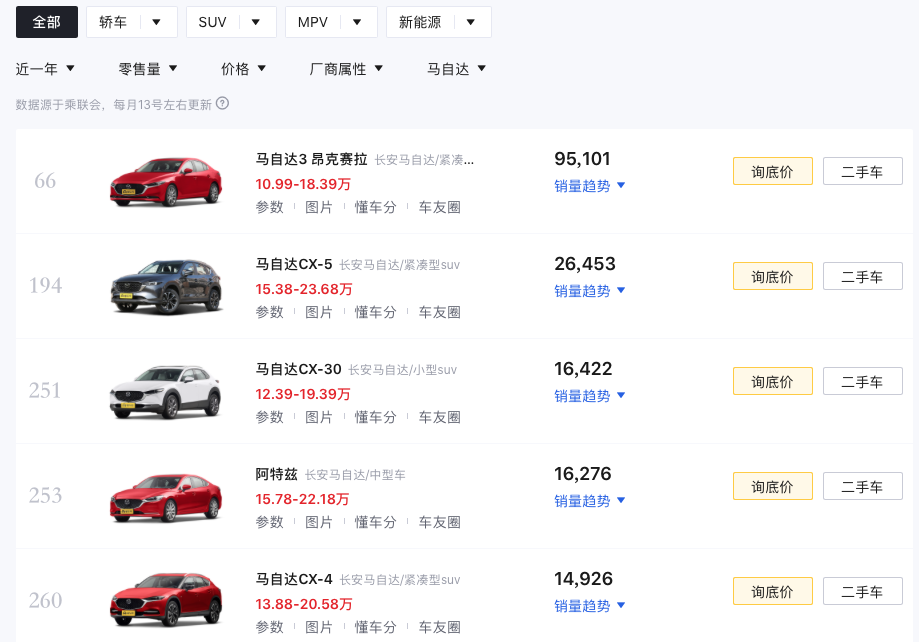Open the 马自达3 昂克赛拉 car thumbnail
This screenshot has height=642, width=919.
[166, 181]
